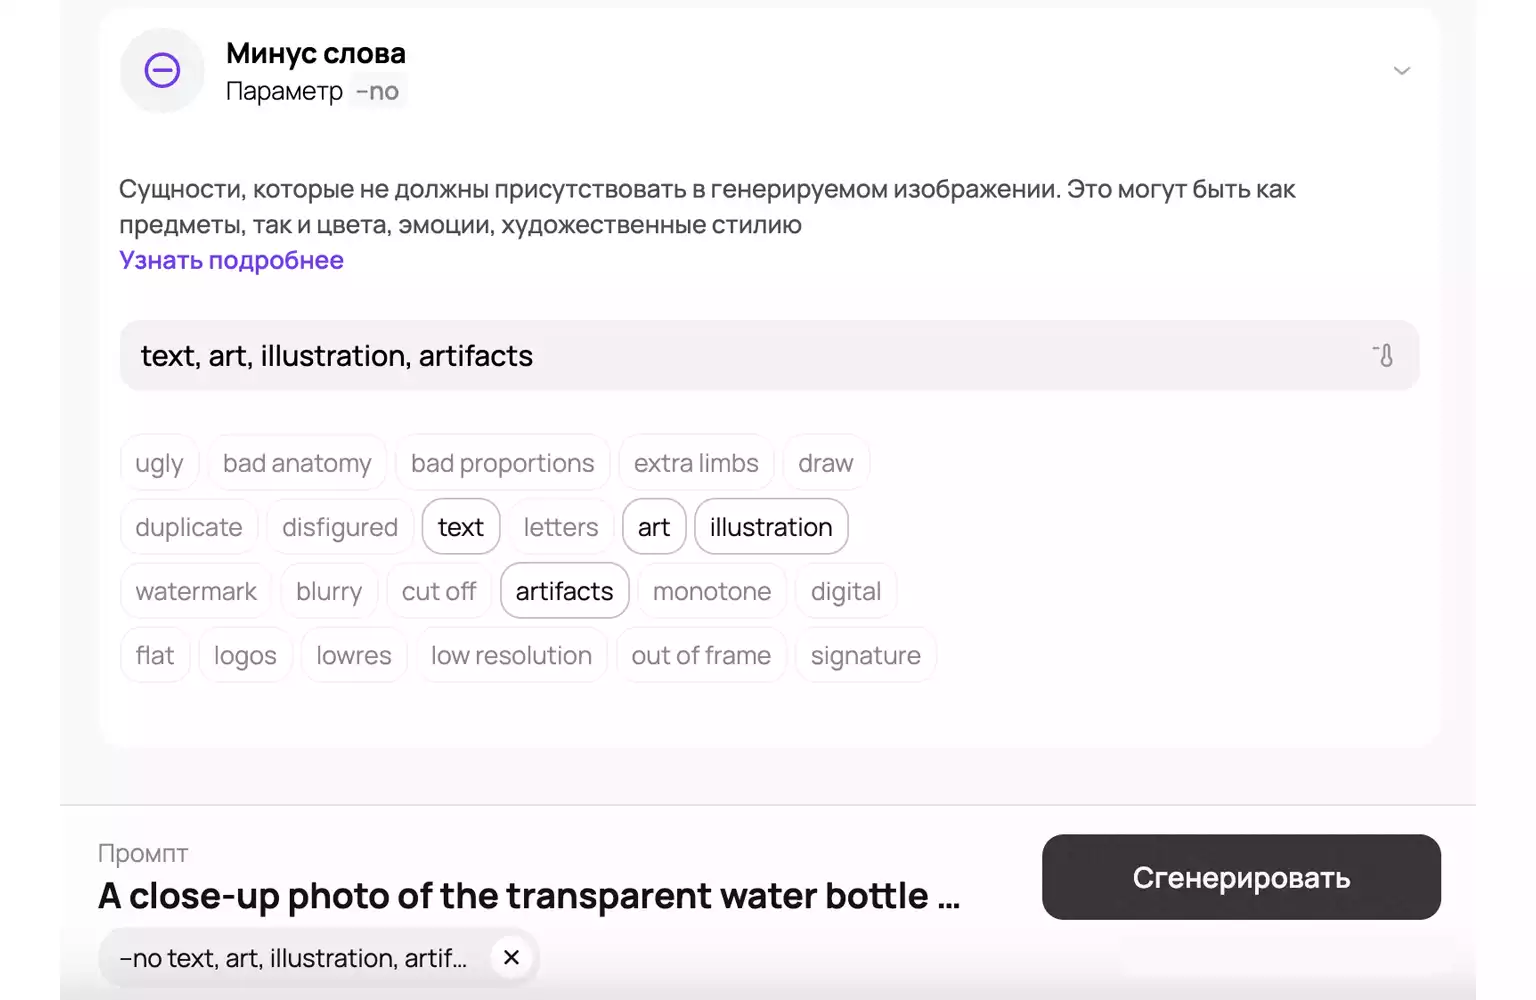
Task: Click the purple minus circle icon
Action: tap(162, 70)
